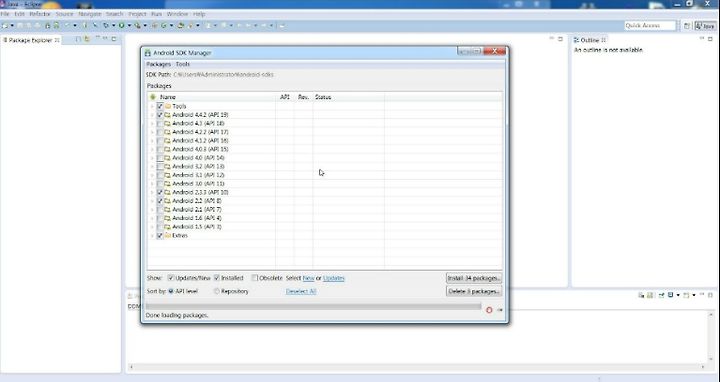
Task: Expand the Android 4.2.2 (API 17) group
Action: (x=152, y=132)
